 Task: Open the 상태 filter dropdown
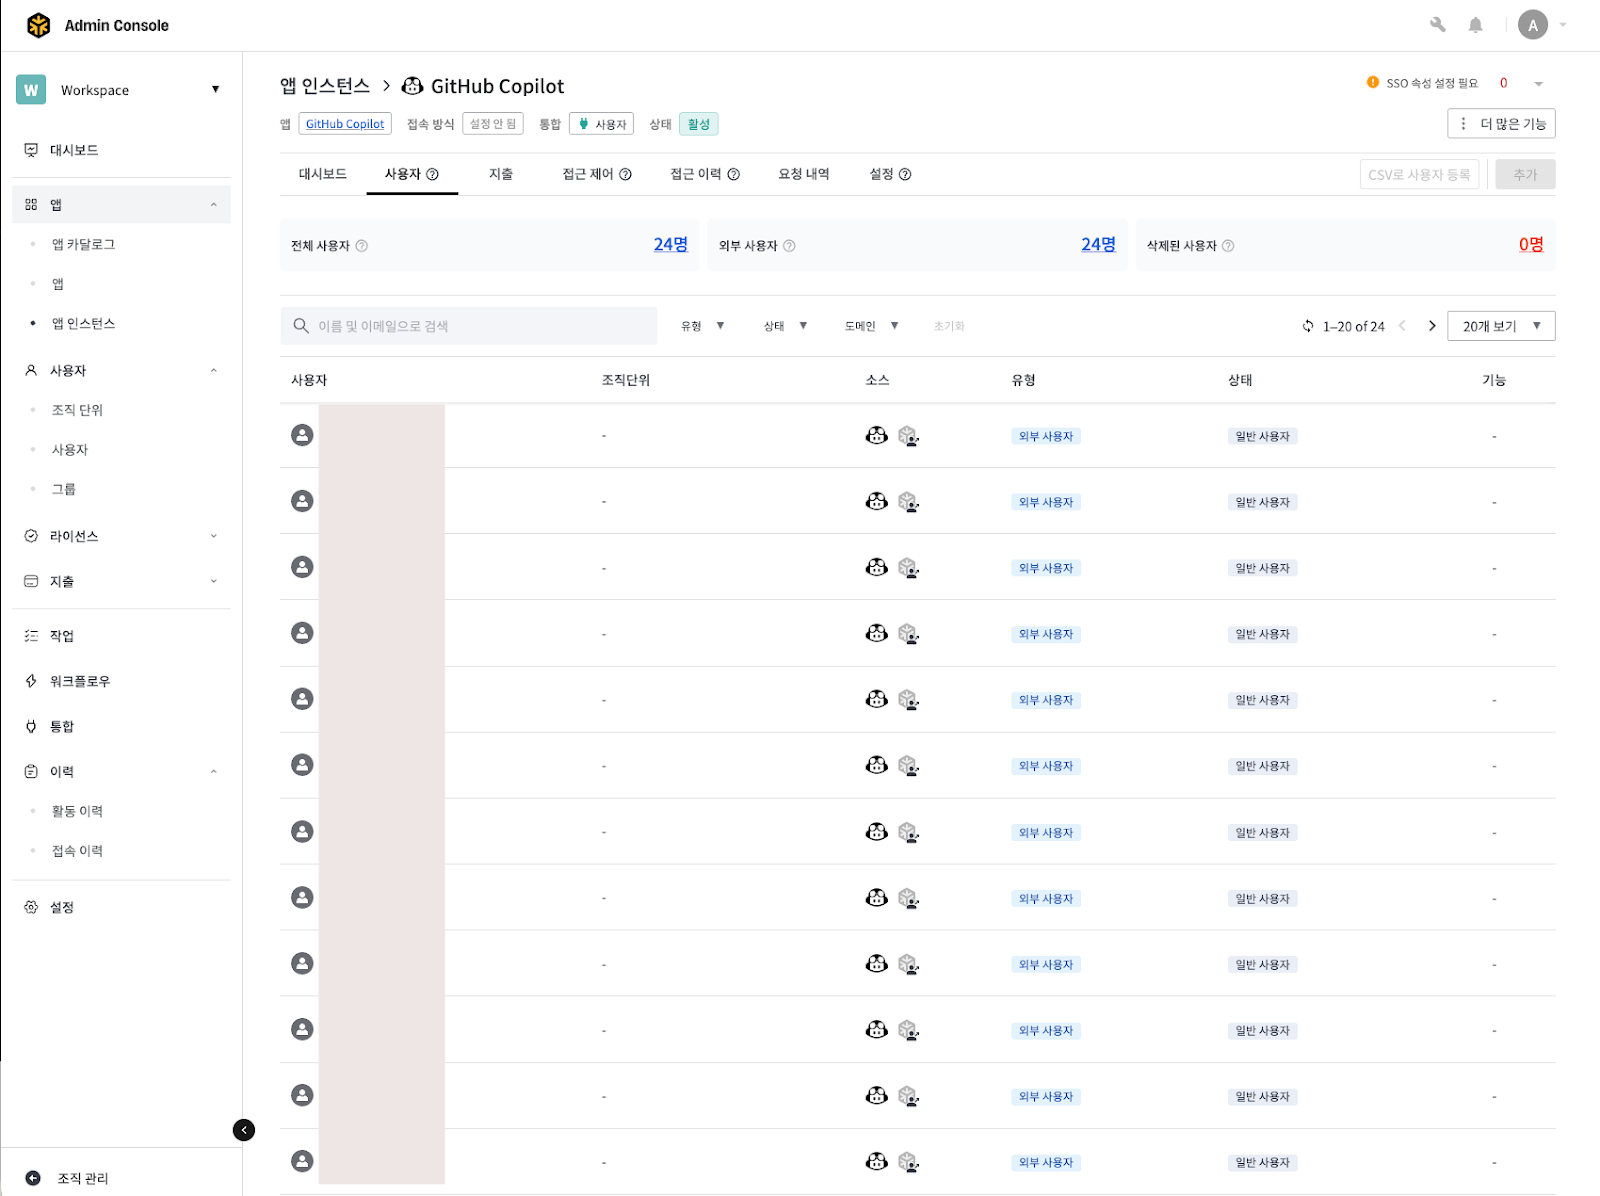(785, 326)
